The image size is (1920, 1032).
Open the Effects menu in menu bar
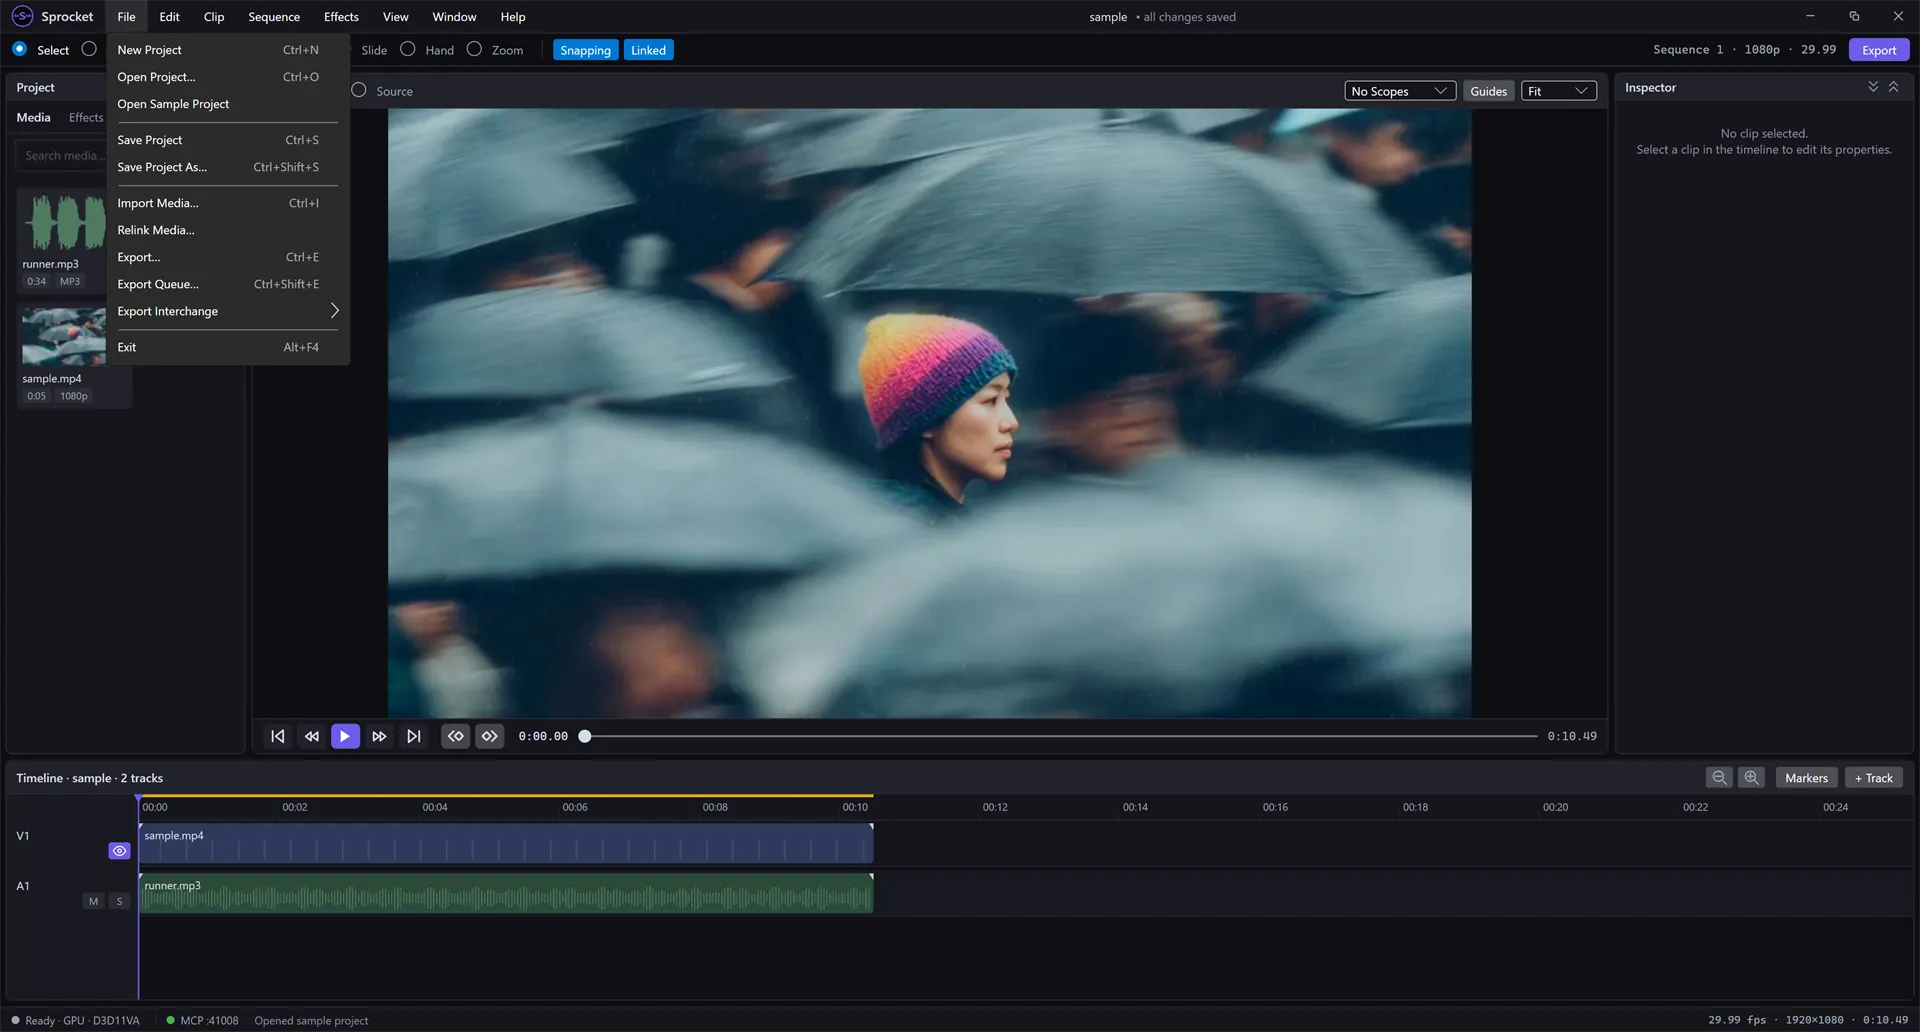point(341,17)
